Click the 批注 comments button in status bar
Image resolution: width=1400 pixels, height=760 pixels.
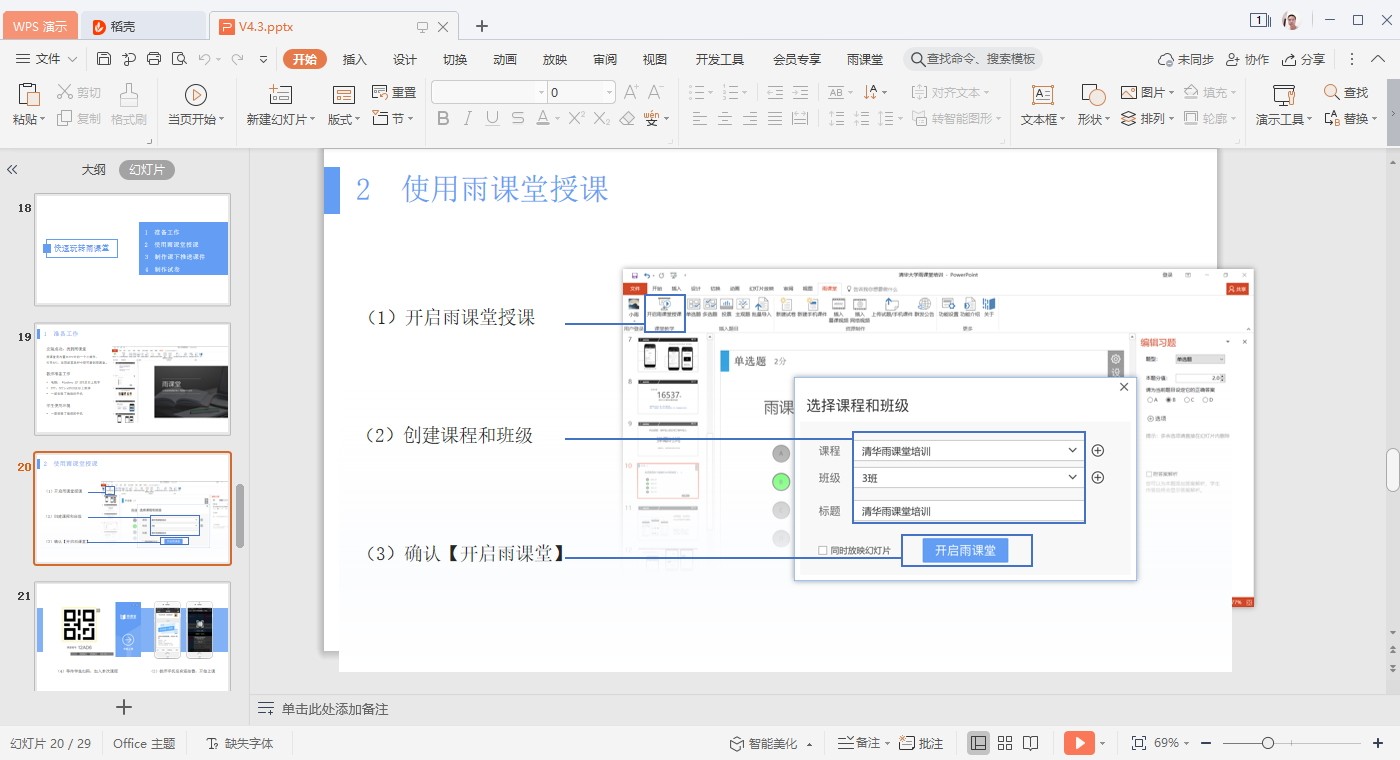tap(921, 743)
